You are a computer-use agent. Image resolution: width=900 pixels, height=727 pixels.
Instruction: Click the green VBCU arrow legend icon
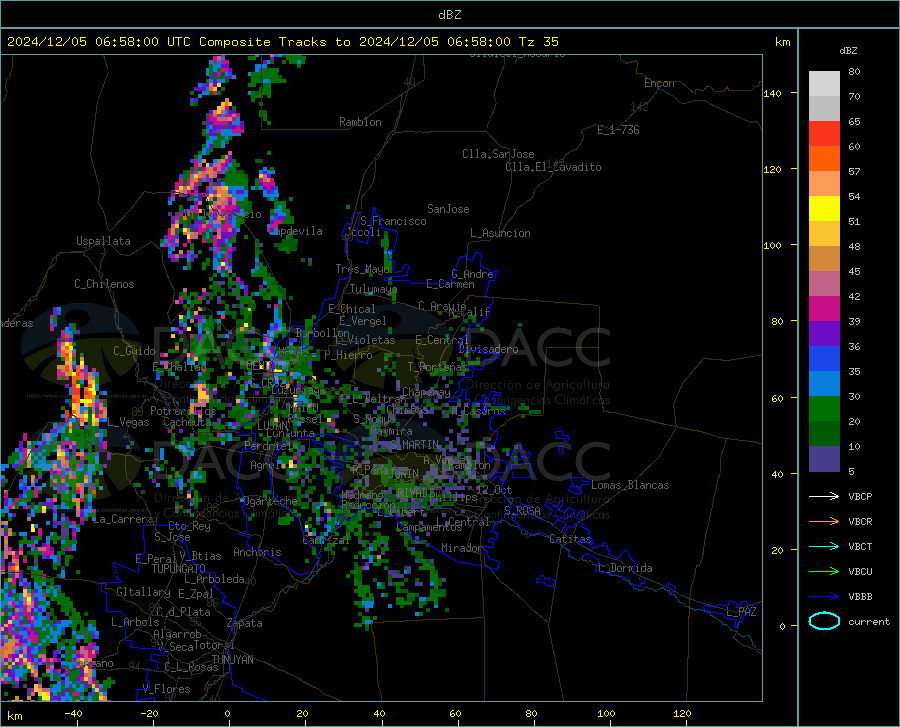[824, 572]
